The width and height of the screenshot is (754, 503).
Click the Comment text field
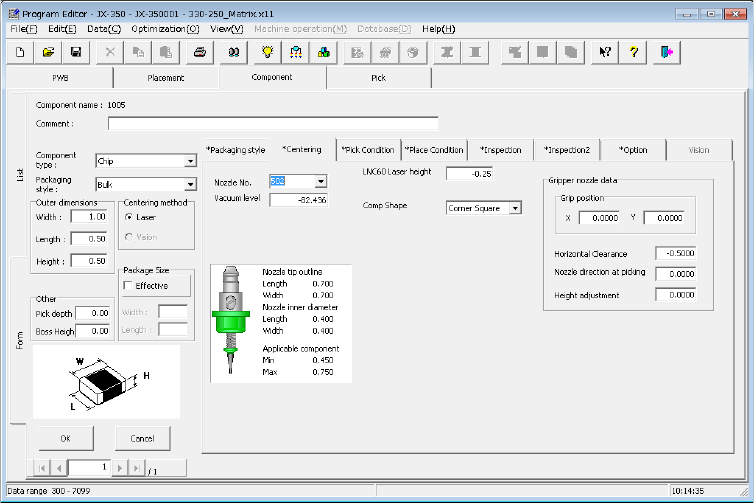pyautogui.click(x=272, y=124)
